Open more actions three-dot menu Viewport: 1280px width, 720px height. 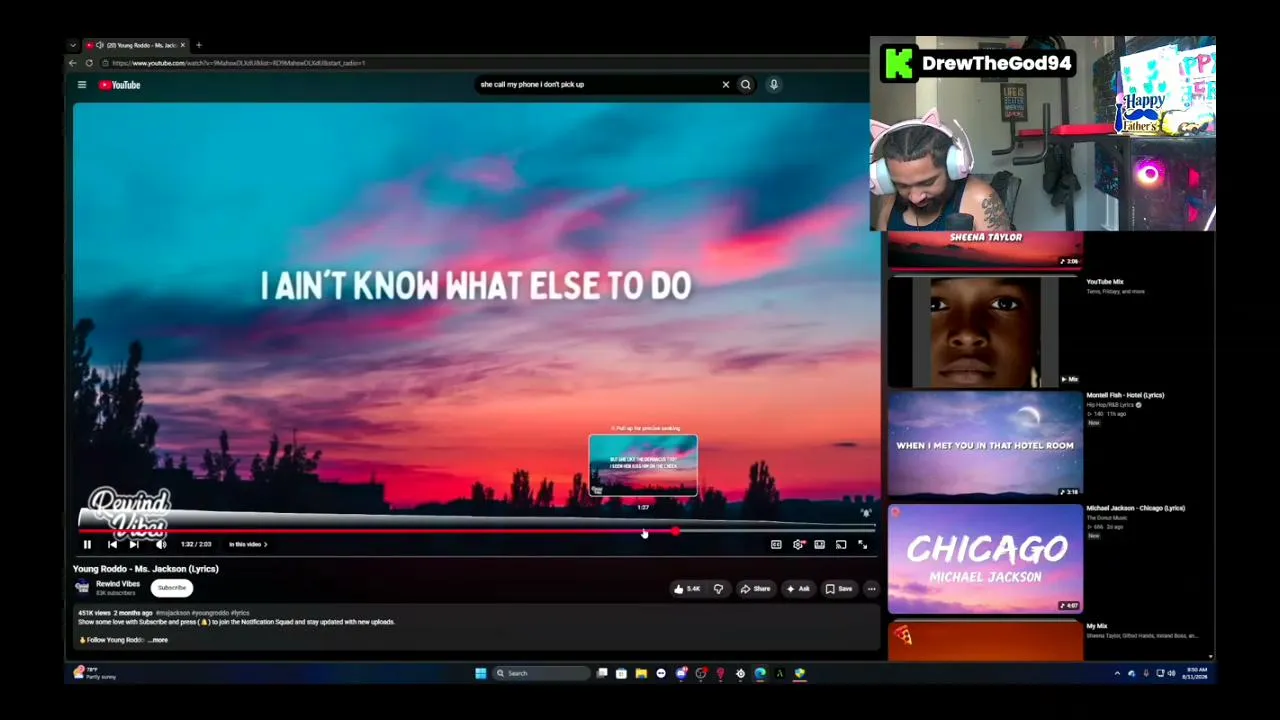click(x=871, y=589)
